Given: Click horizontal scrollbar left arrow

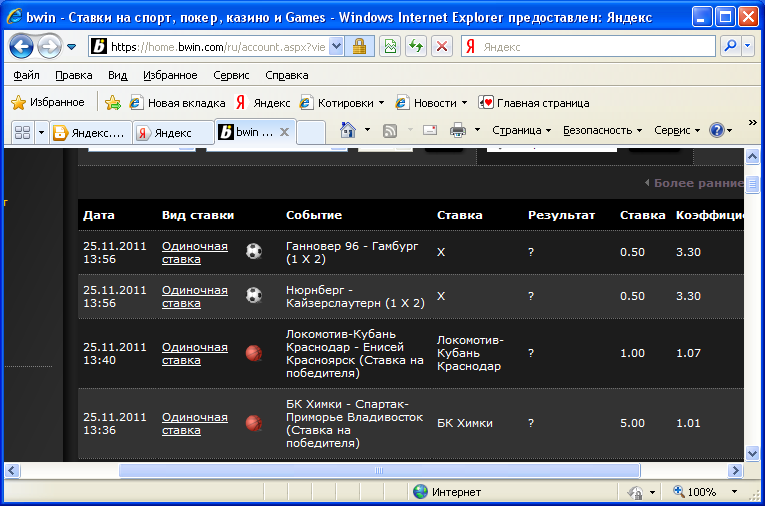Looking at the screenshot, I should click(x=12, y=470).
